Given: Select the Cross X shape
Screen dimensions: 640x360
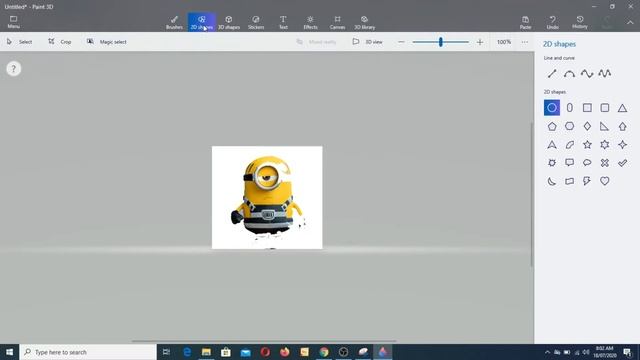Looking at the screenshot, I should [604, 163].
